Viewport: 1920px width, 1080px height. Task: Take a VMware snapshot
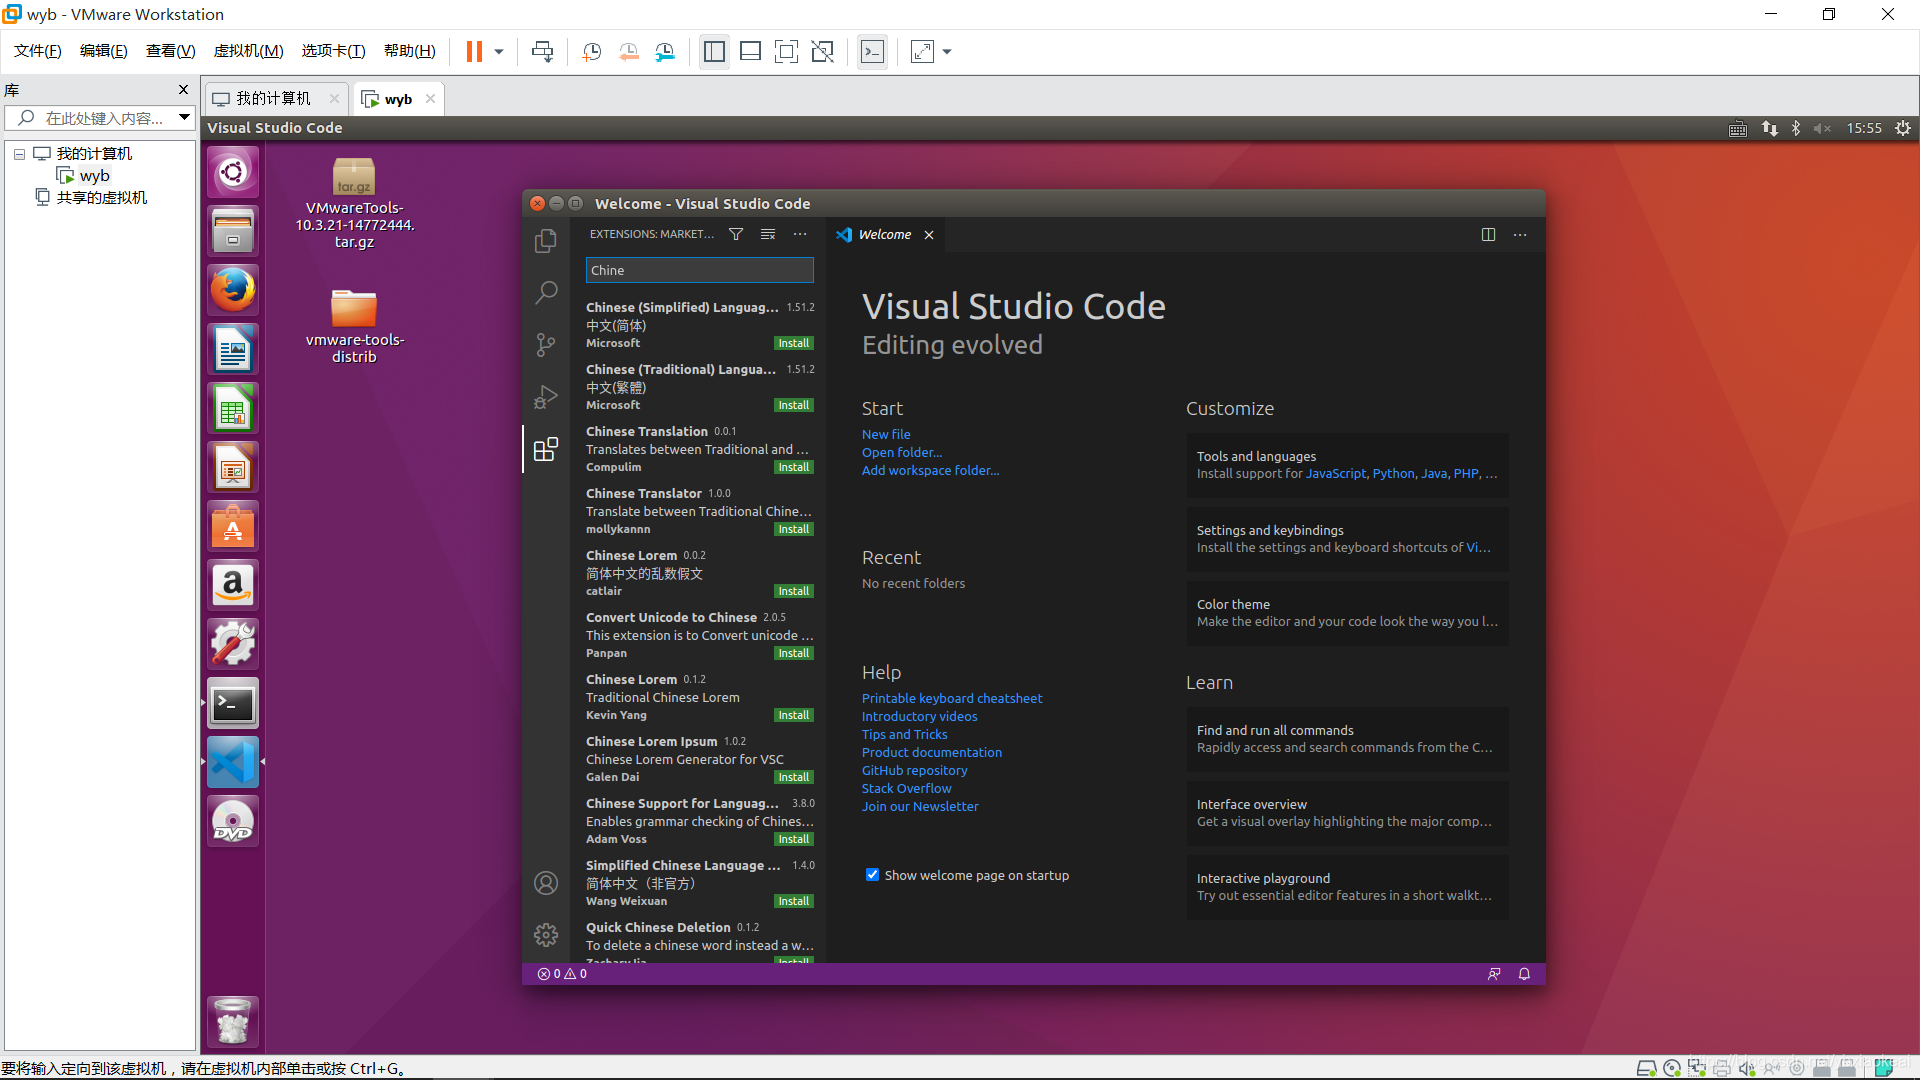tap(592, 51)
